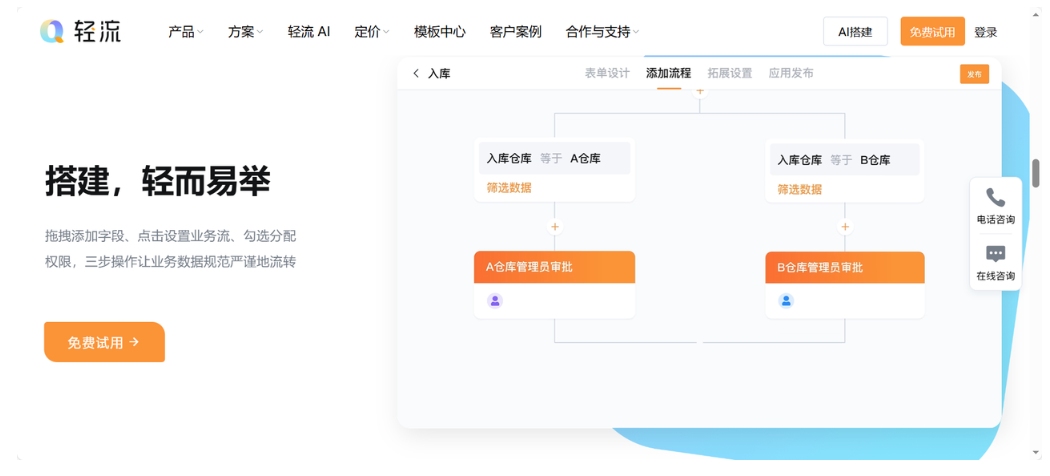1050x476 pixels.
Task: Click the header 免费试用 button
Action: pyautogui.click(x=932, y=31)
